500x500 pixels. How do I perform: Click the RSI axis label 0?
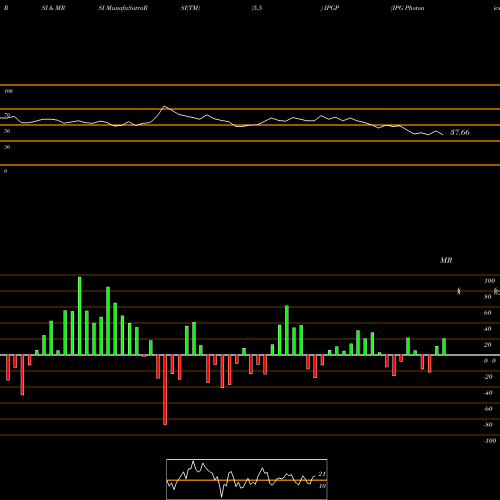5,171
